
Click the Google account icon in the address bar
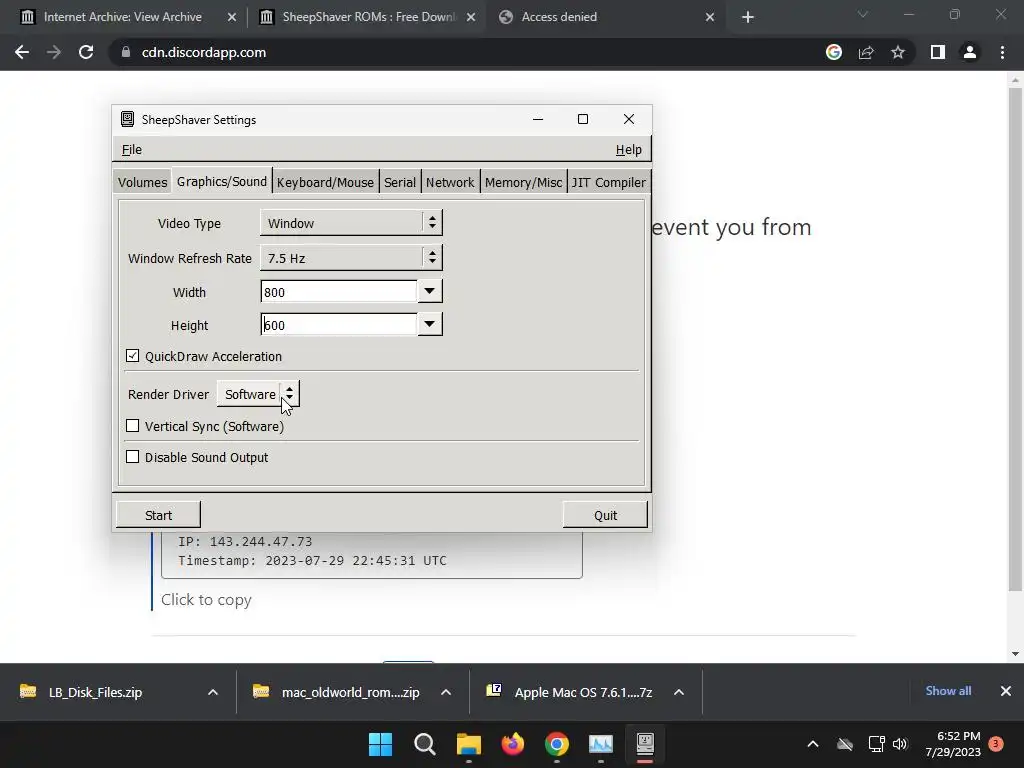coord(834,52)
